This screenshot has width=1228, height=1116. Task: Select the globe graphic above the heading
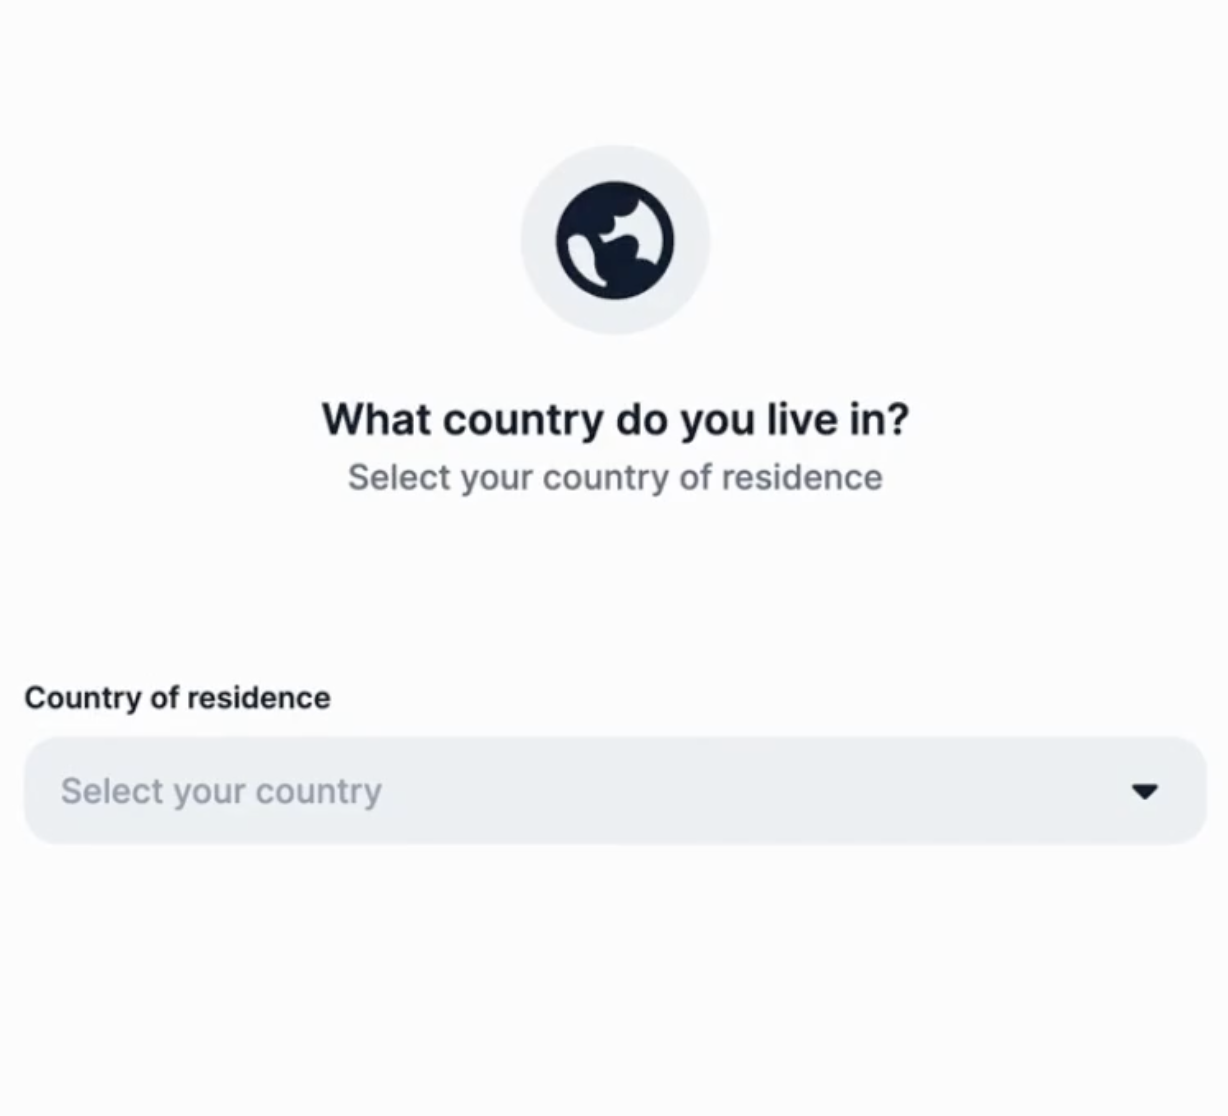[616, 240]
